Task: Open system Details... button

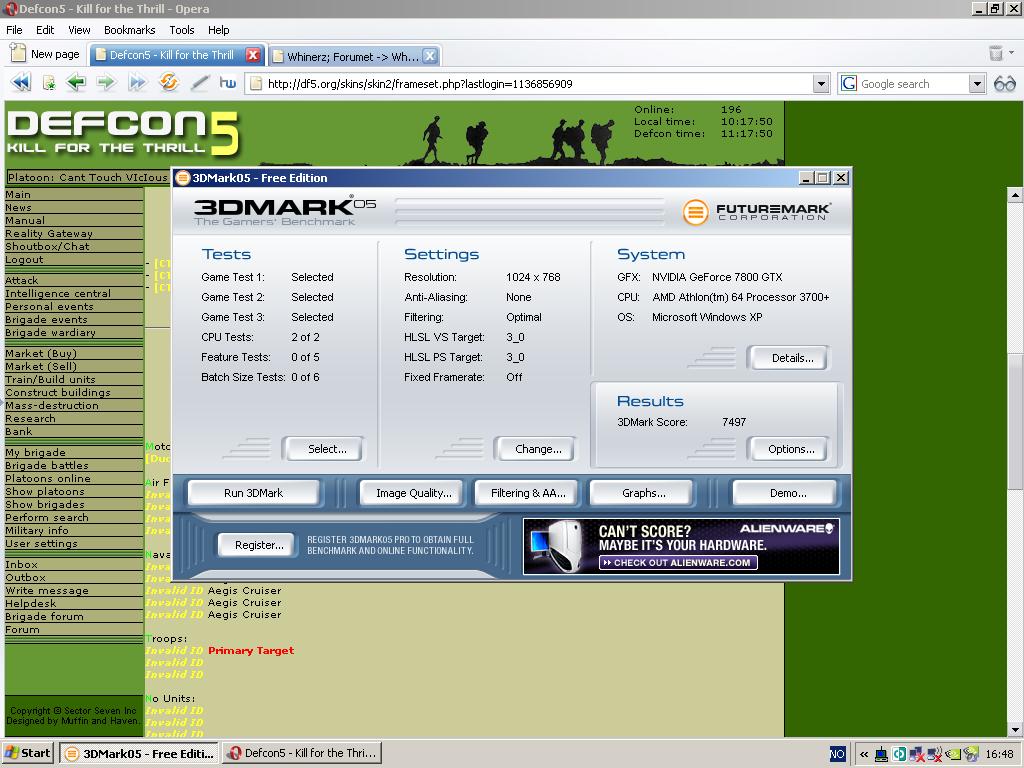Action: tap(790, 358)
